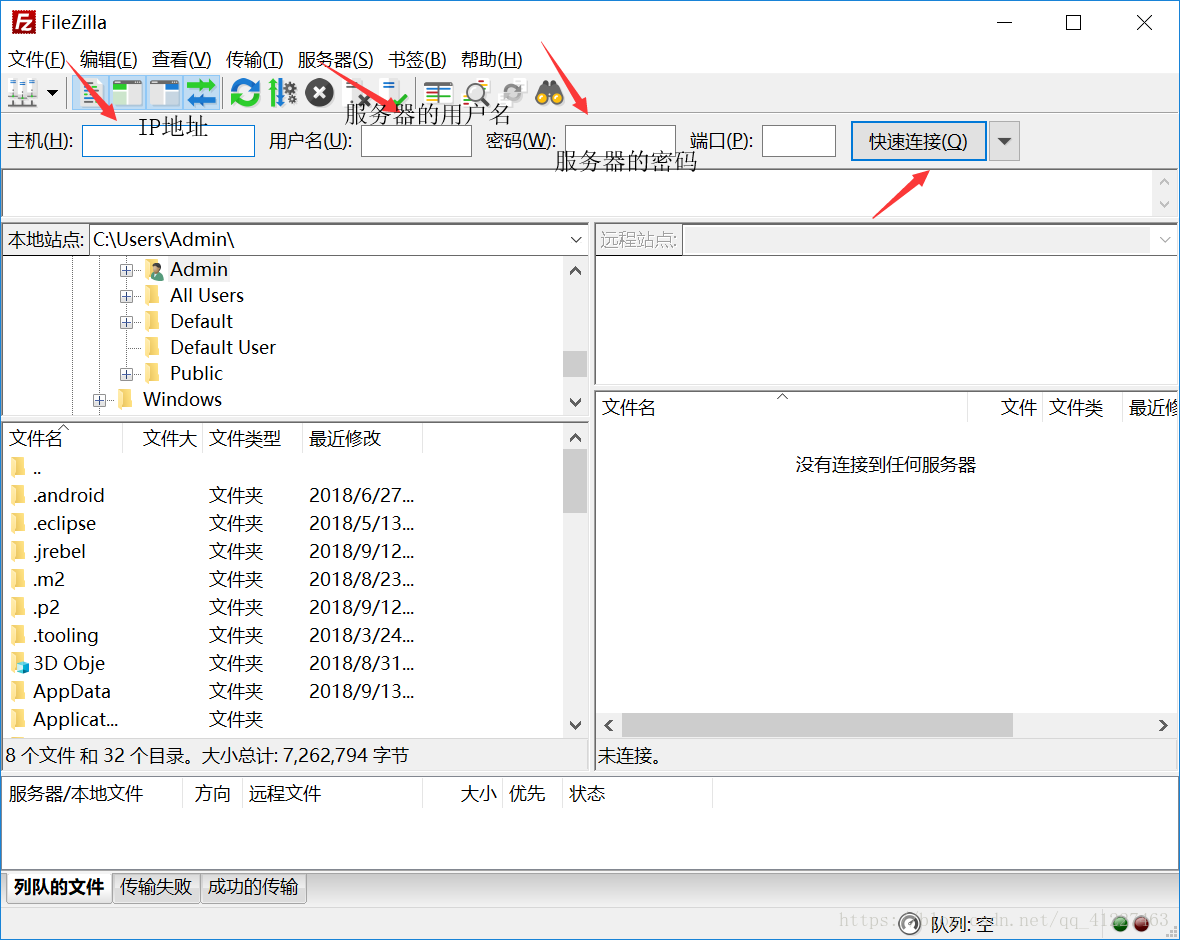Open the 编辑(E) menu
This screenshot has width=1180, height=940.
(x=108, y=59)
